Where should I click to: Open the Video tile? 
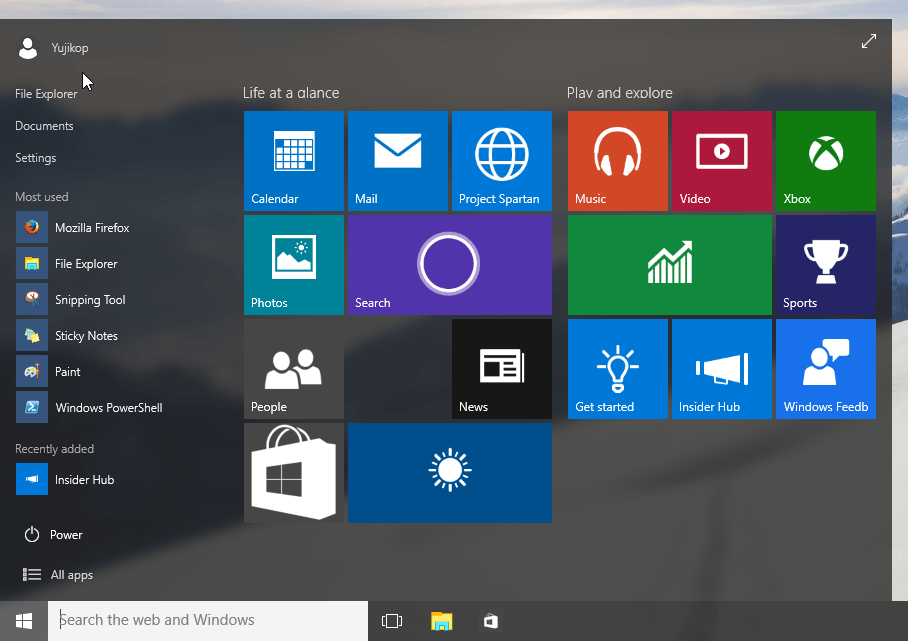point(722,161)
